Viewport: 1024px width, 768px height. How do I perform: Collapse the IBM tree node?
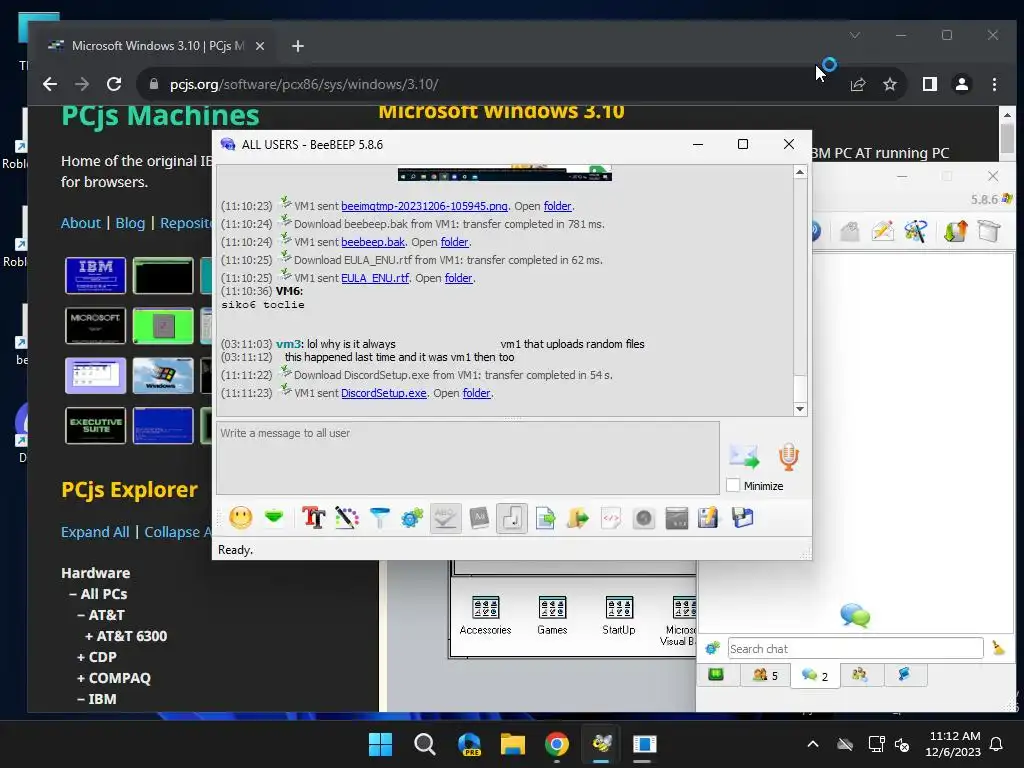[x=97, y=699]
